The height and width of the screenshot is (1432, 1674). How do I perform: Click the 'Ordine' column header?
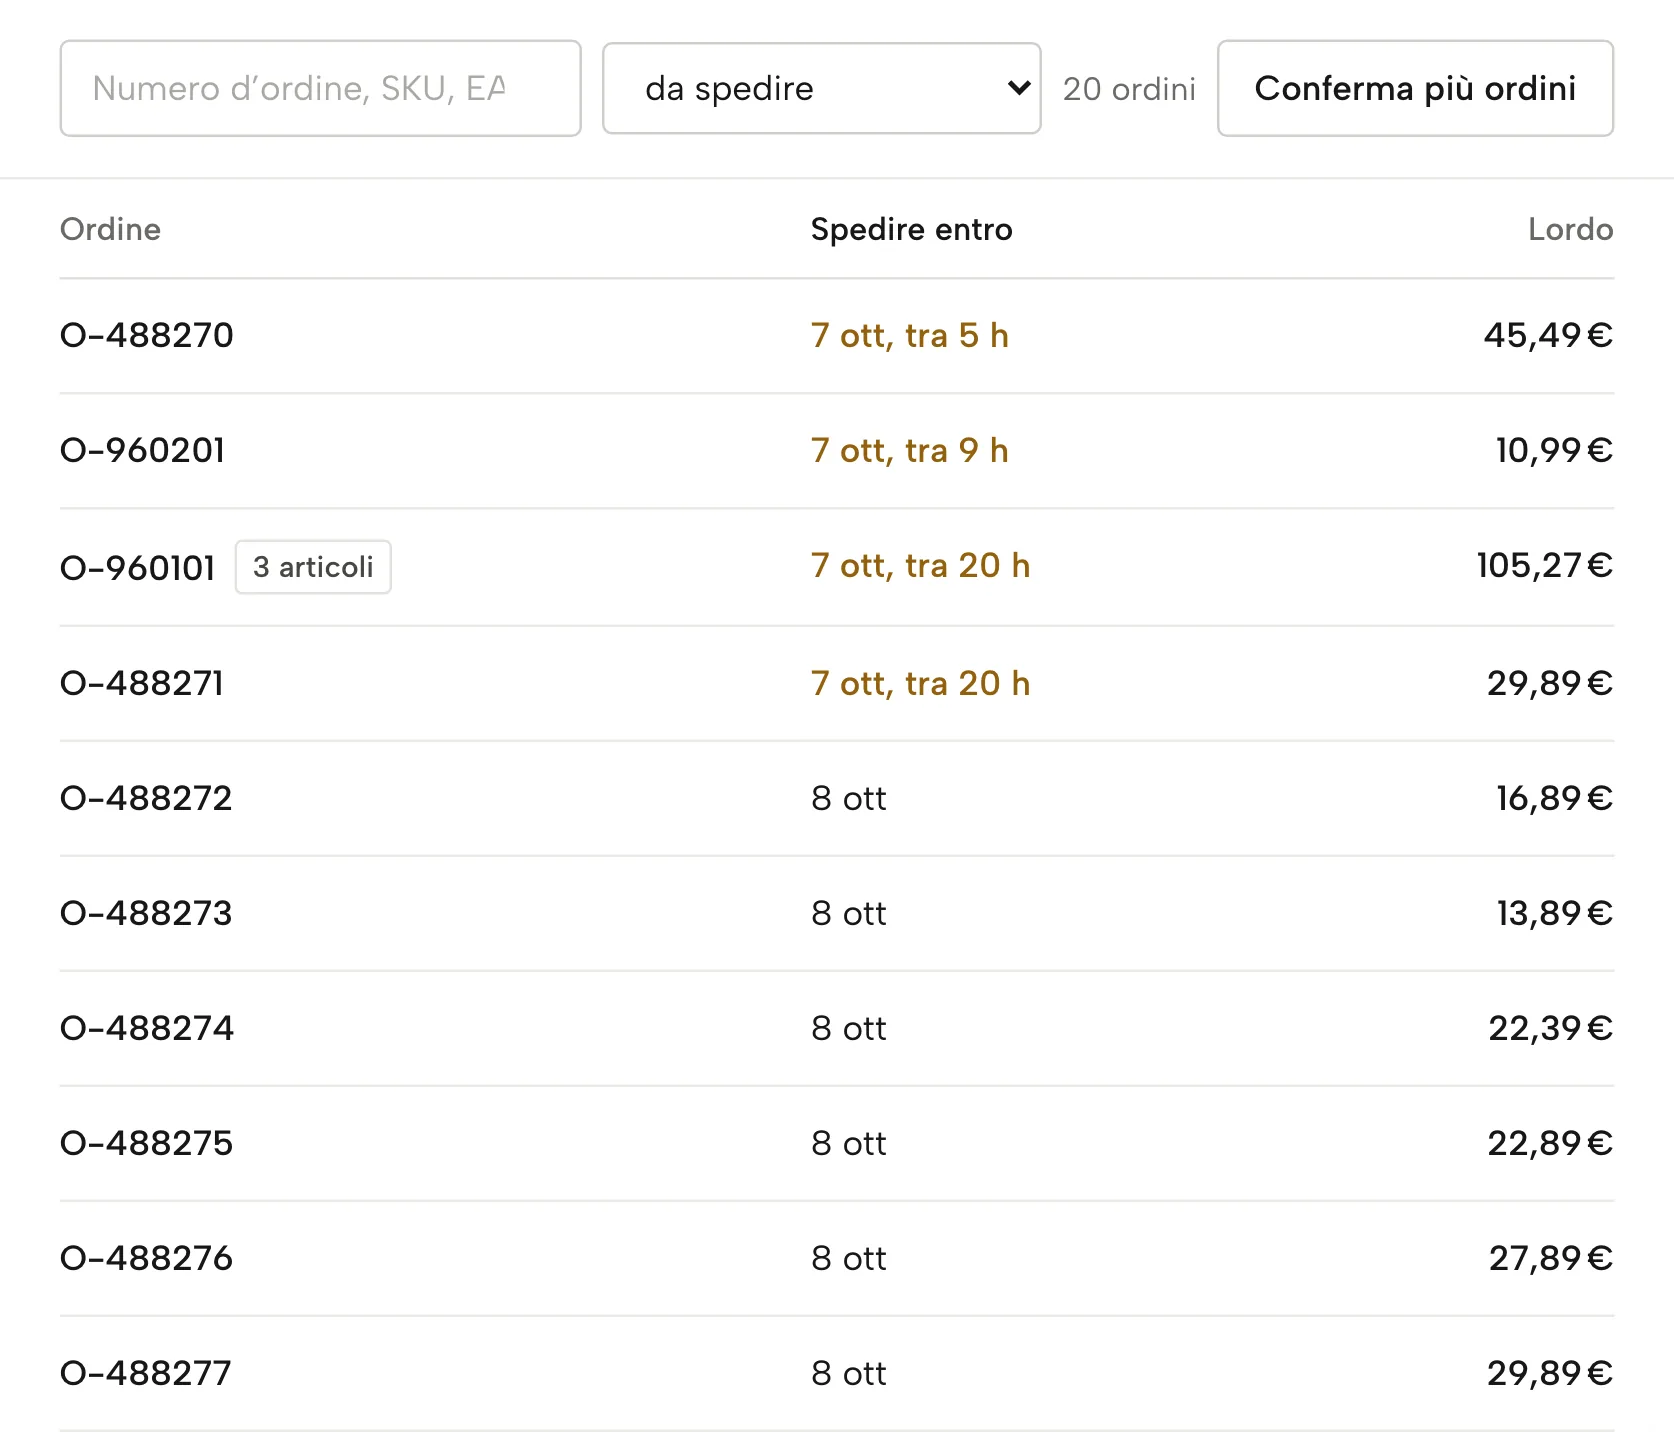(110, 229)
